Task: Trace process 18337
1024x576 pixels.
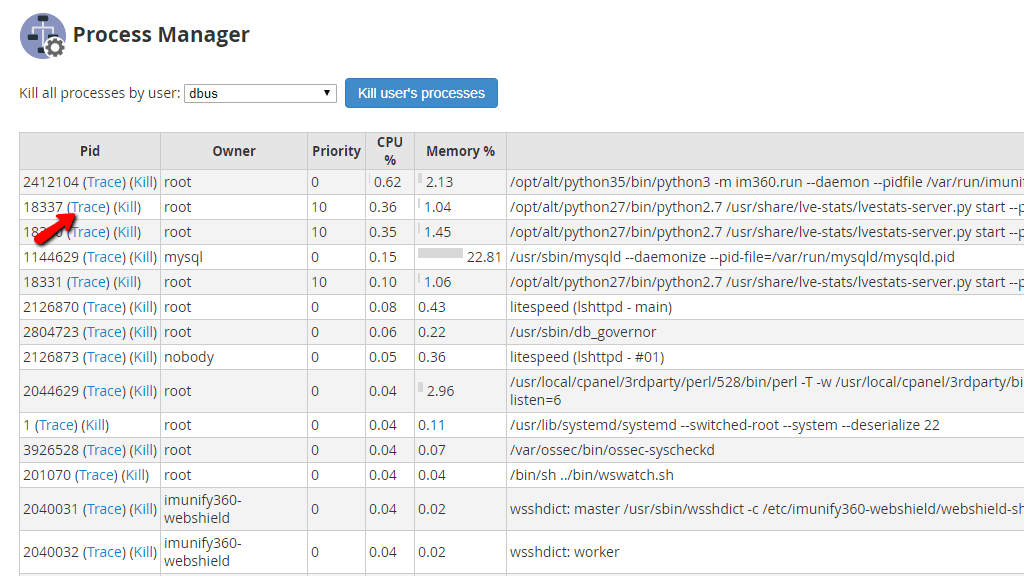Action: point(89,207)
